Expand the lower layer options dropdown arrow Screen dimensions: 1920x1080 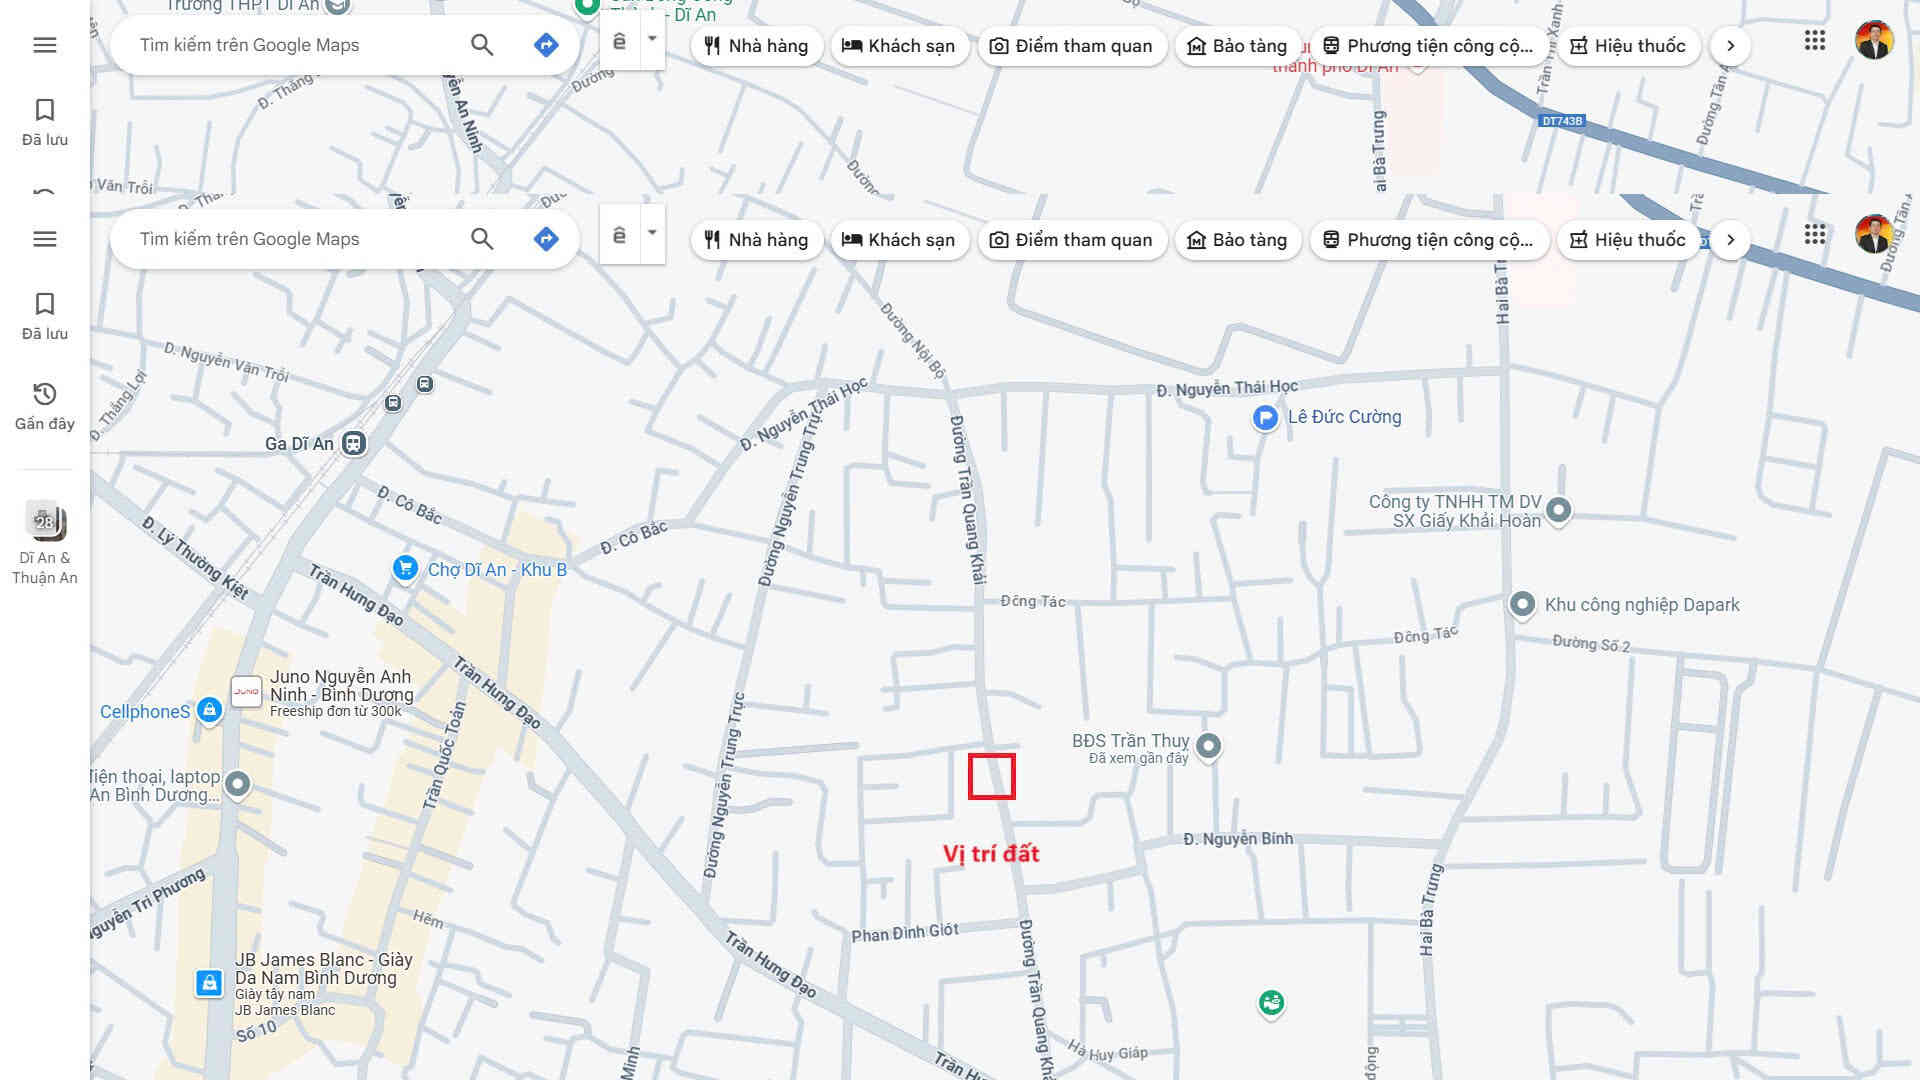tap(652, 233)
